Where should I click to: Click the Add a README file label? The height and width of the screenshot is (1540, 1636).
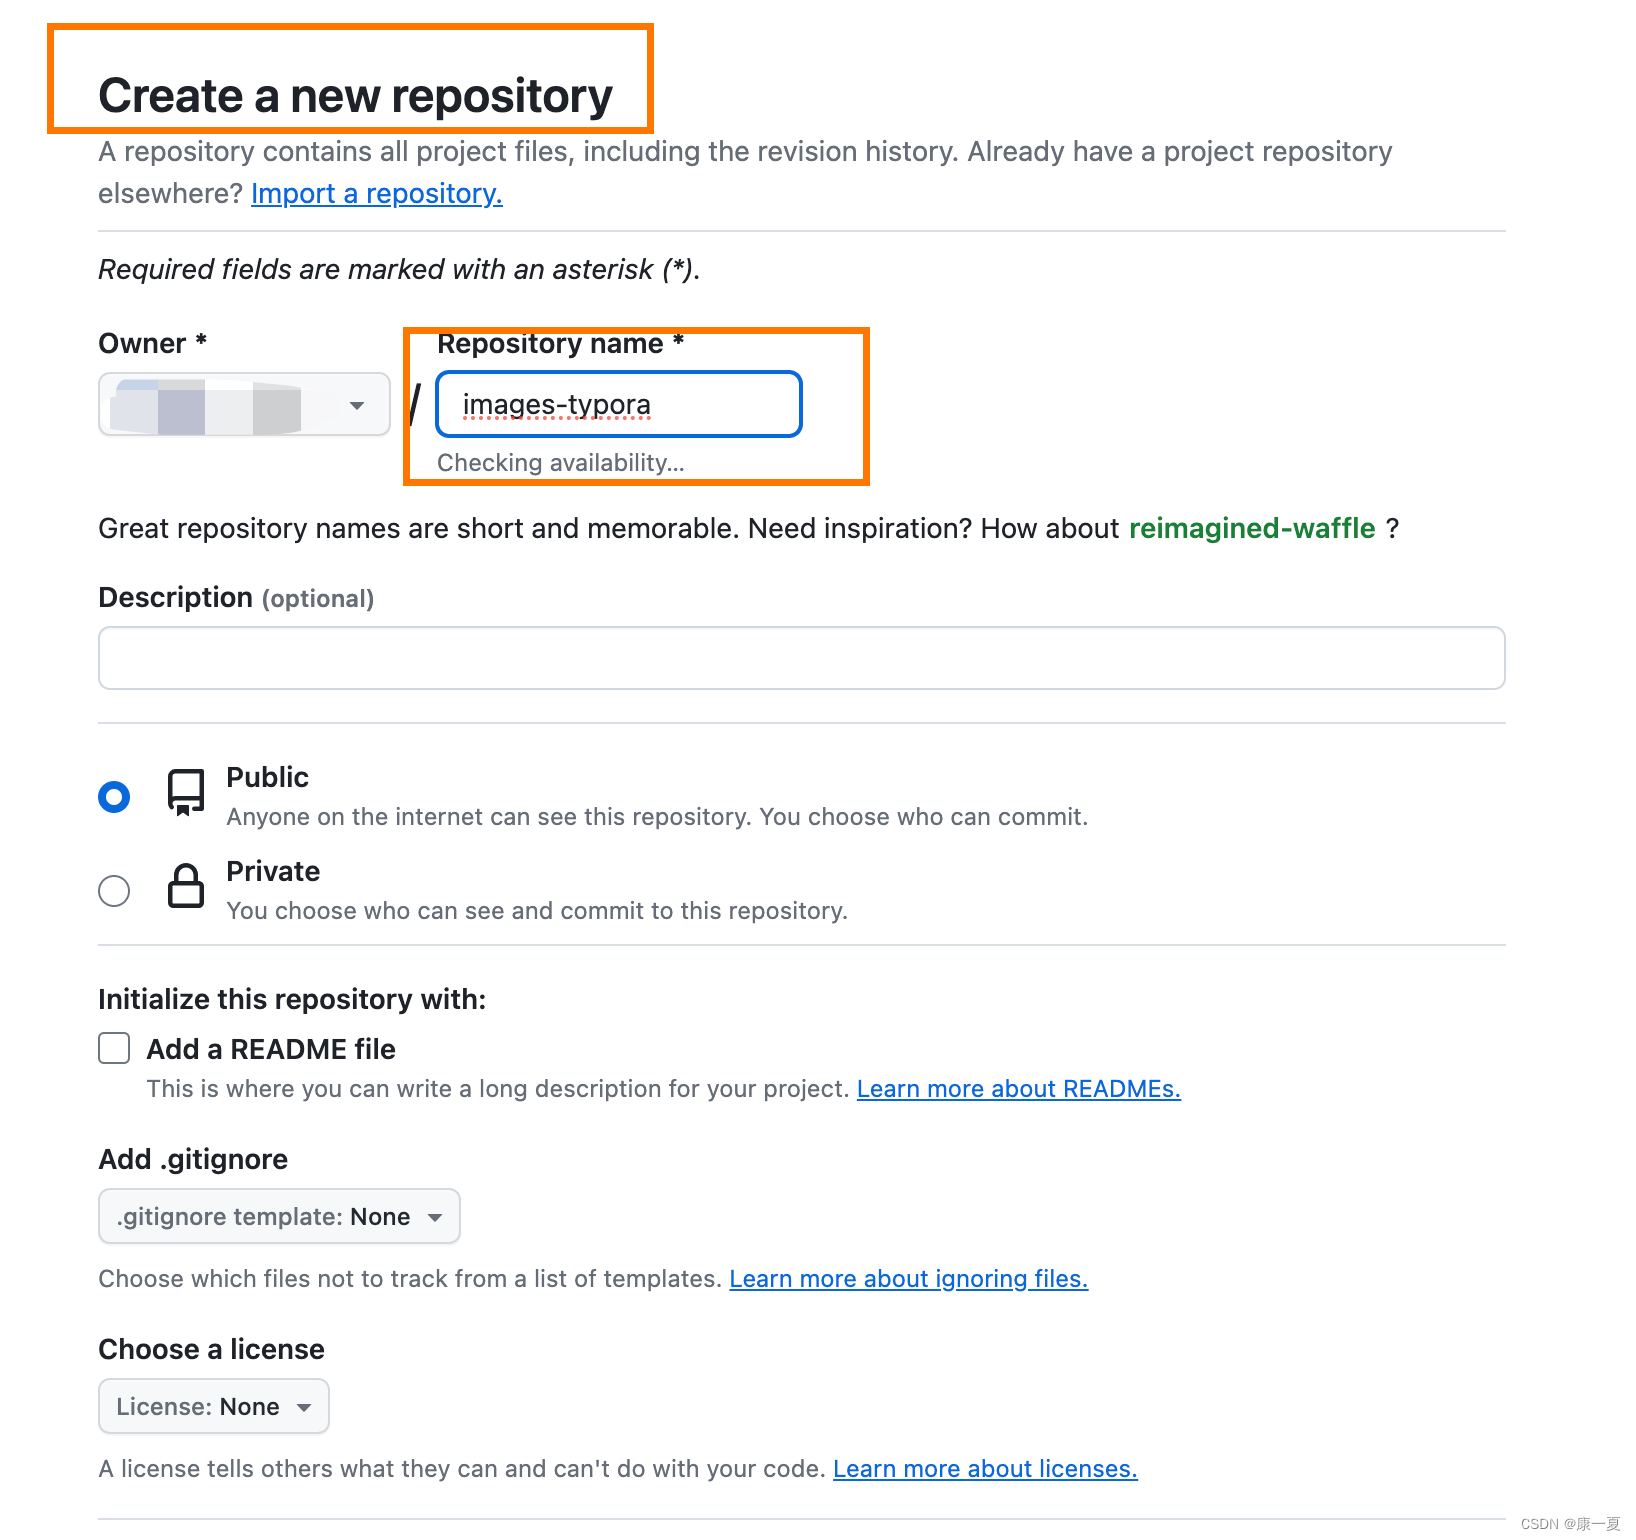pyautogui.click(x=271, y=1049)
